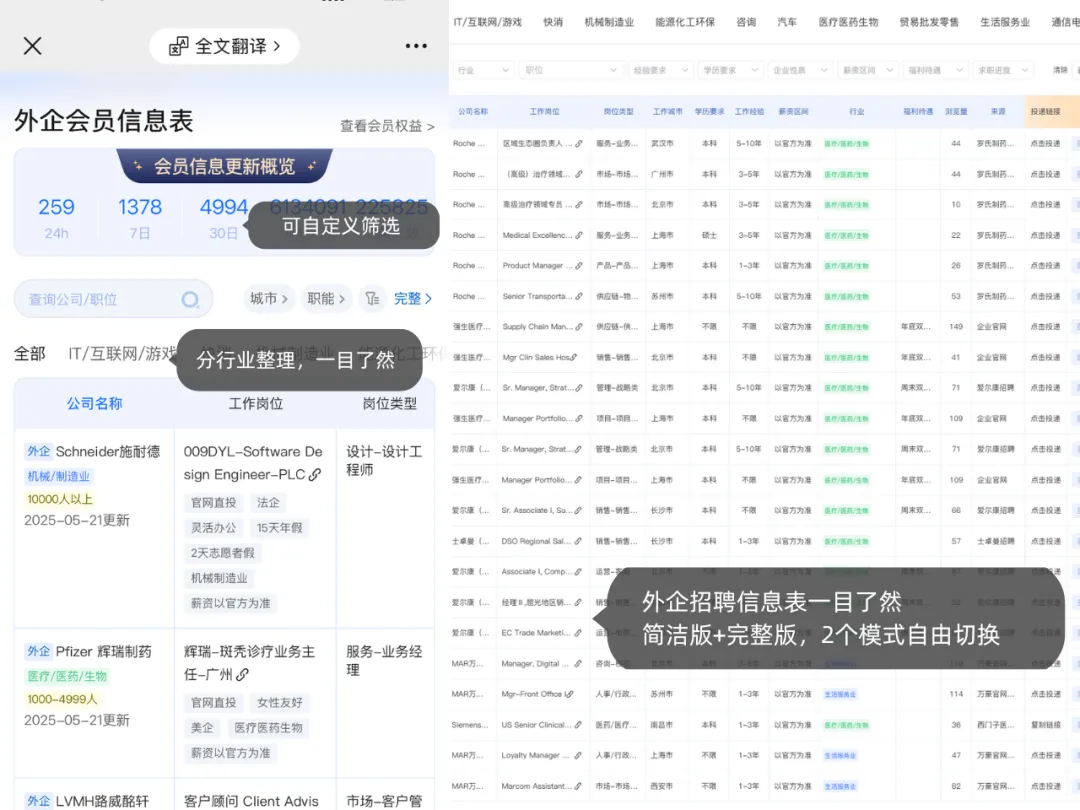
Task: Click the 清除 clear filters button
Action: click(x=1060, y=70)
